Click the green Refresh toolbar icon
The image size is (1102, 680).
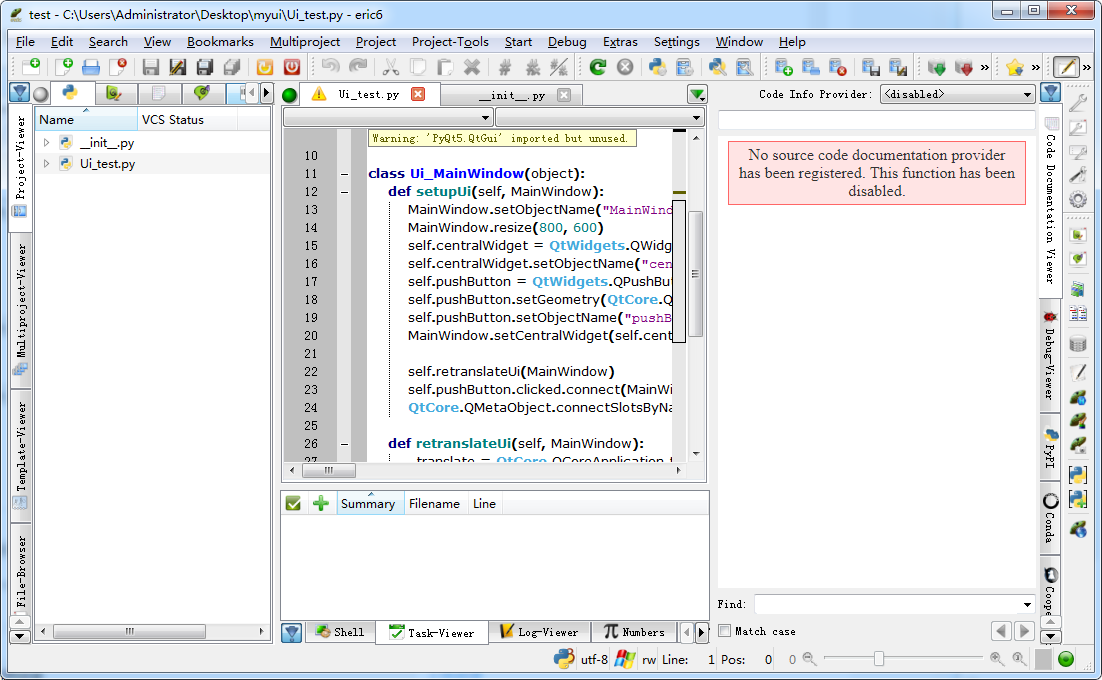tap(598, 67)
